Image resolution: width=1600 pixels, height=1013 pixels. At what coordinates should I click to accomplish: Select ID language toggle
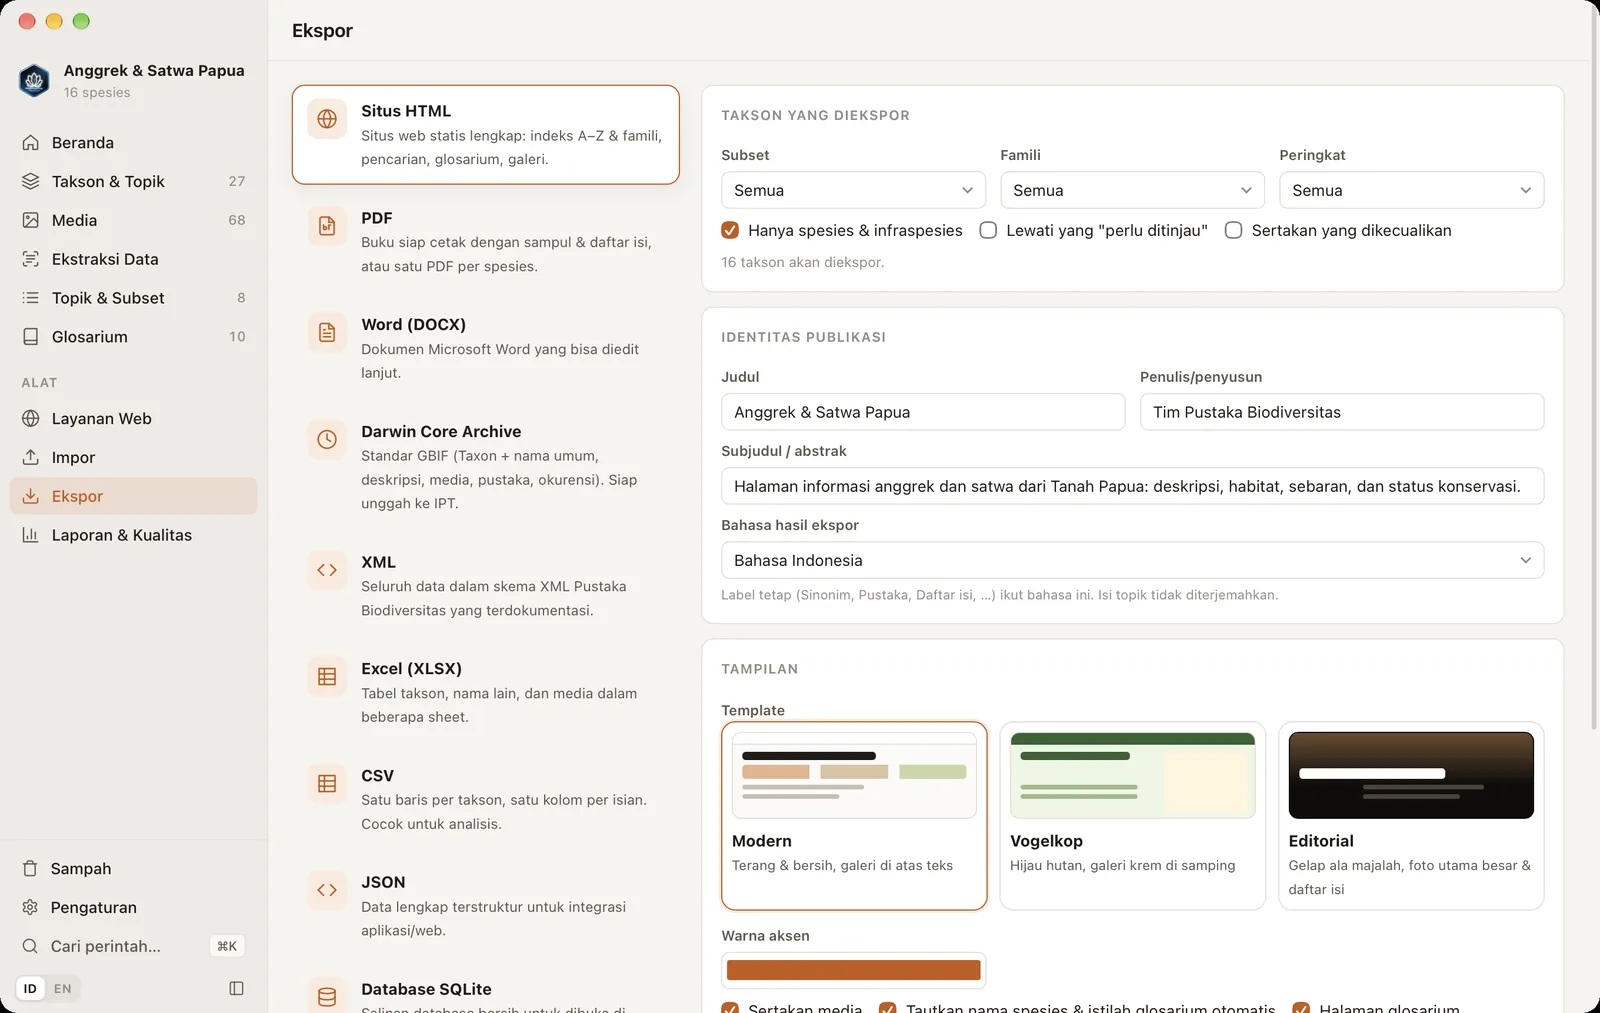click(x=30, y=989)
